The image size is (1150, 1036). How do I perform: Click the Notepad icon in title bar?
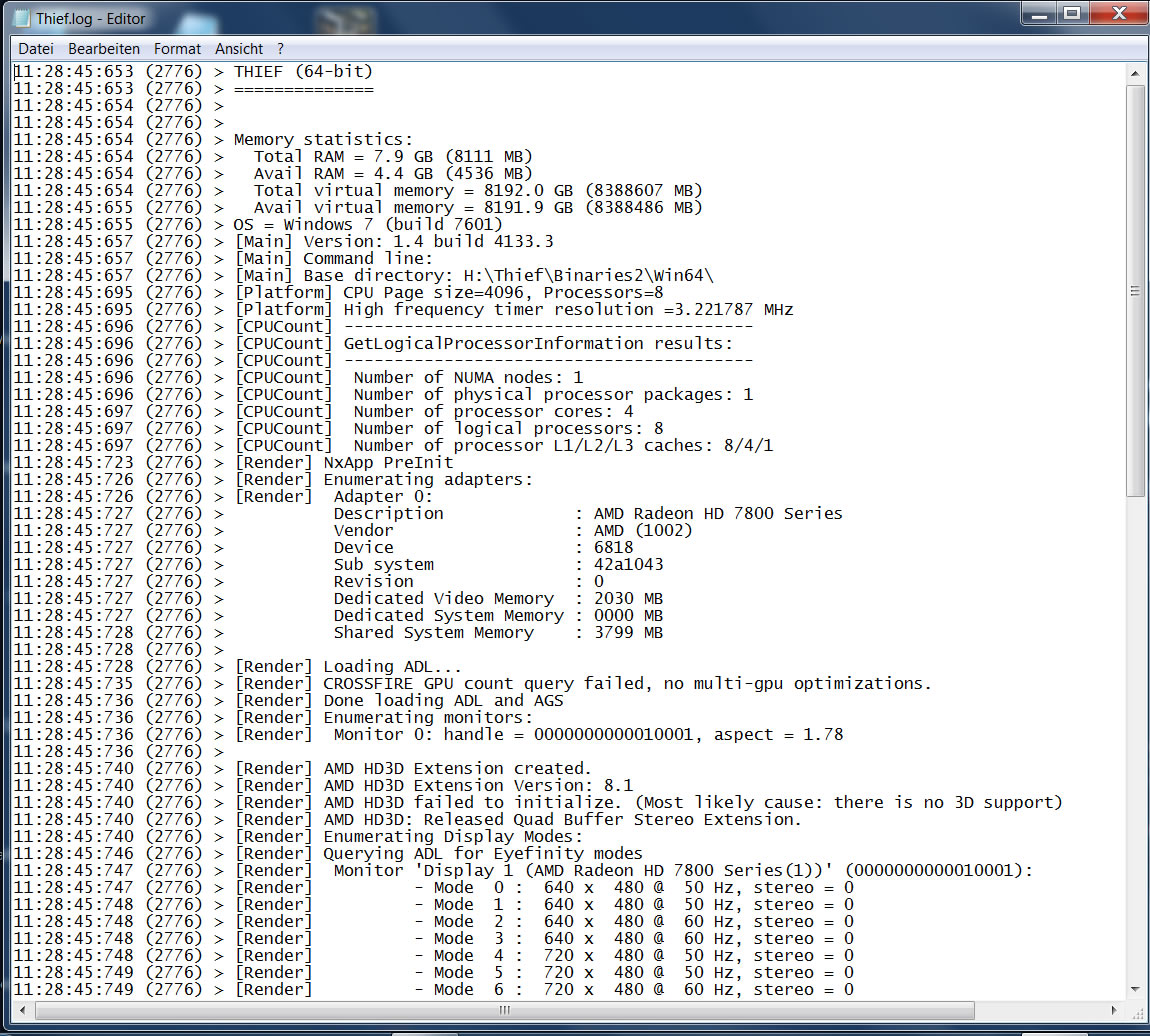[22, 18]
